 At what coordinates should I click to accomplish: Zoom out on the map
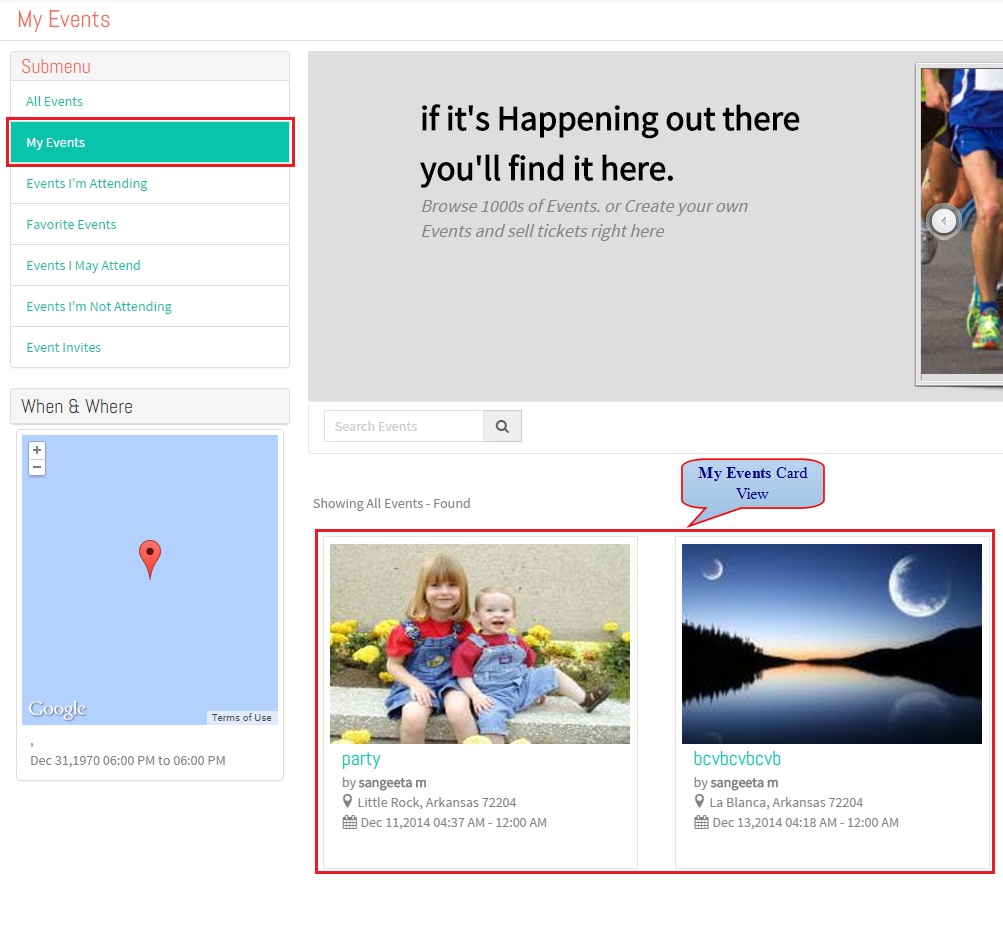pyautogui.click(x=37, y=467)
